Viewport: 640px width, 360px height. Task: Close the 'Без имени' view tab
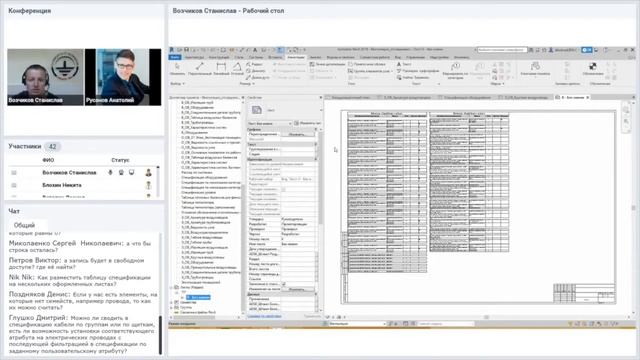click(587, 98)
